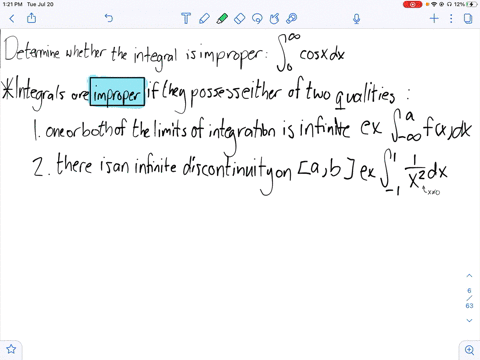
Task: Tap the handwritten 1/x² dx integral example
Action: click(x=414, y=173)
